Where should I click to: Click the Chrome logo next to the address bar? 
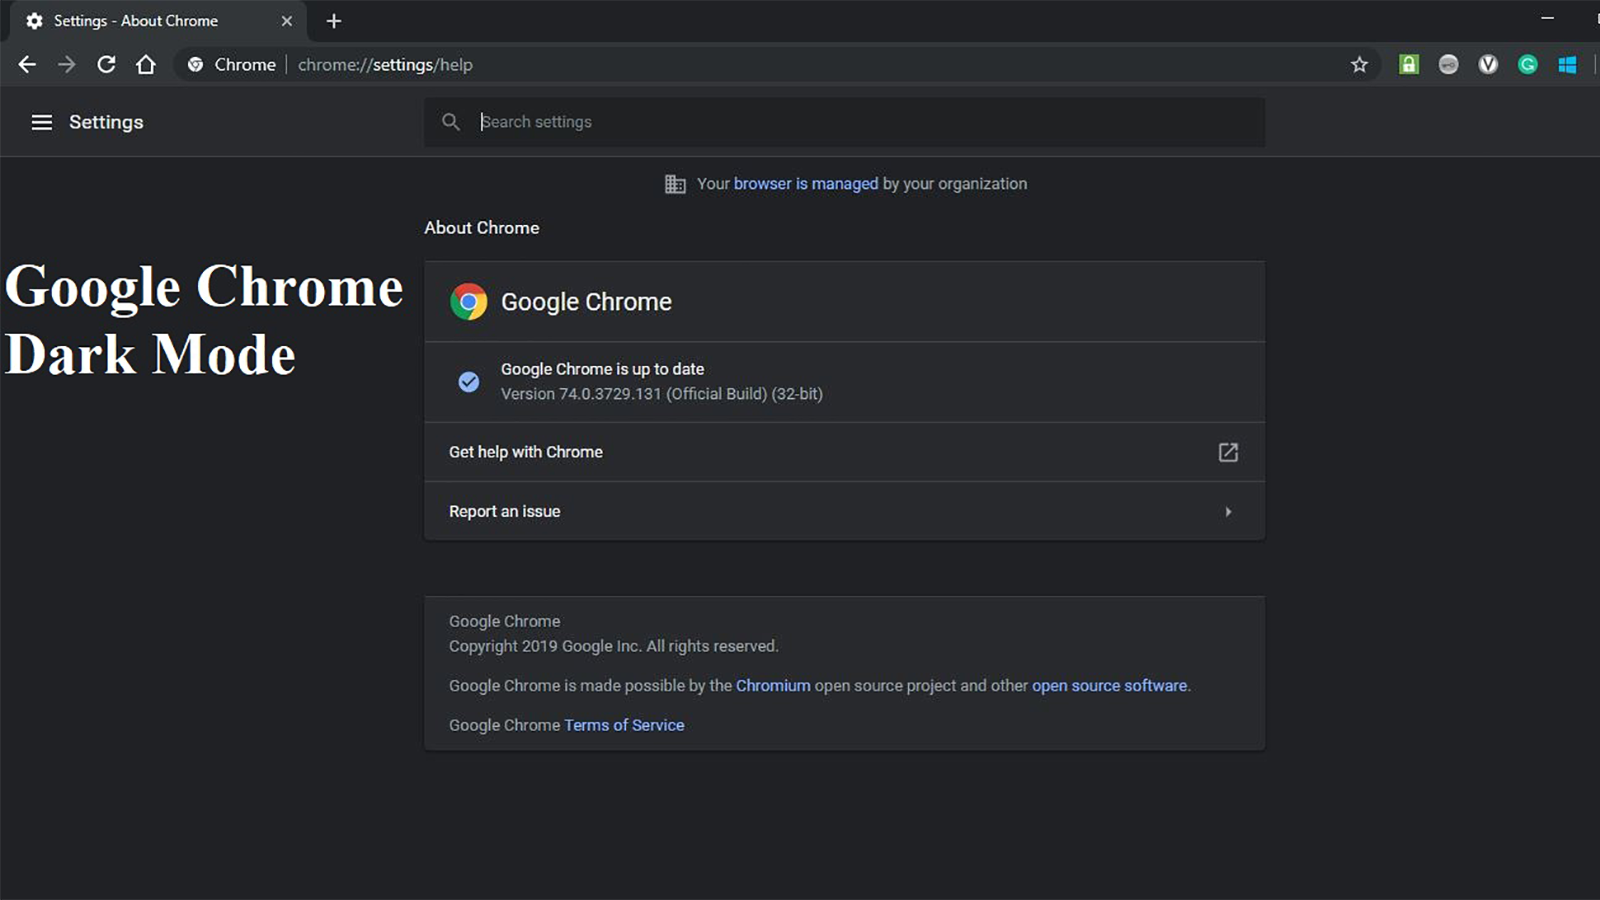point(195,64)
